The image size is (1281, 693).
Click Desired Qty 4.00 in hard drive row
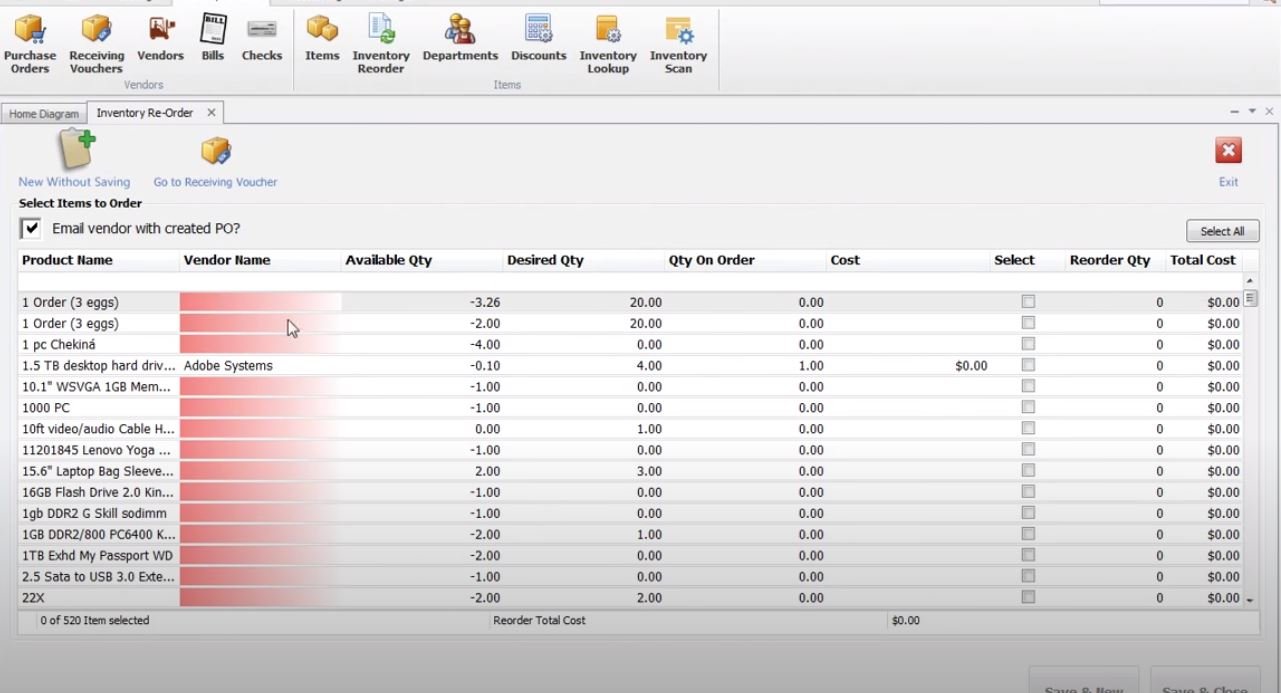coord(584,366)
